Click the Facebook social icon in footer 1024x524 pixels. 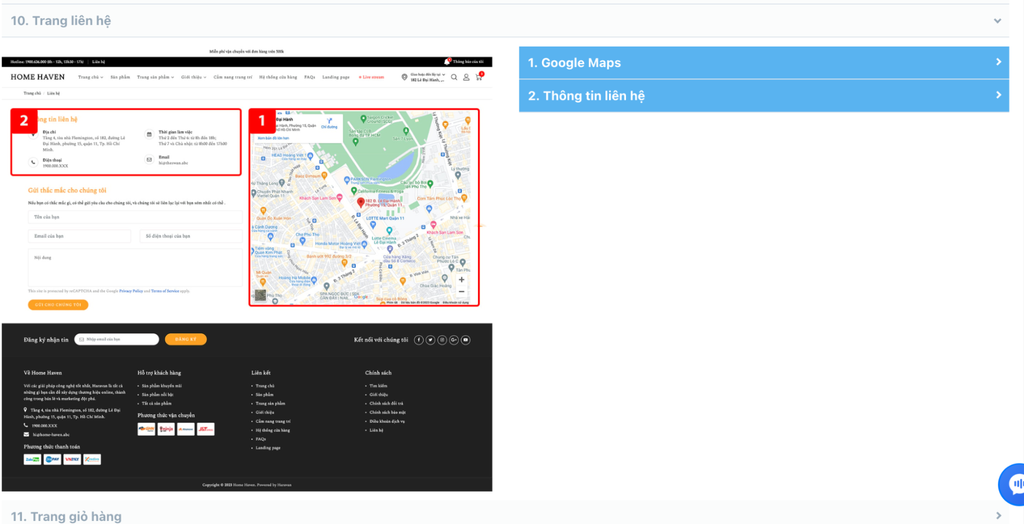point(419,340)
